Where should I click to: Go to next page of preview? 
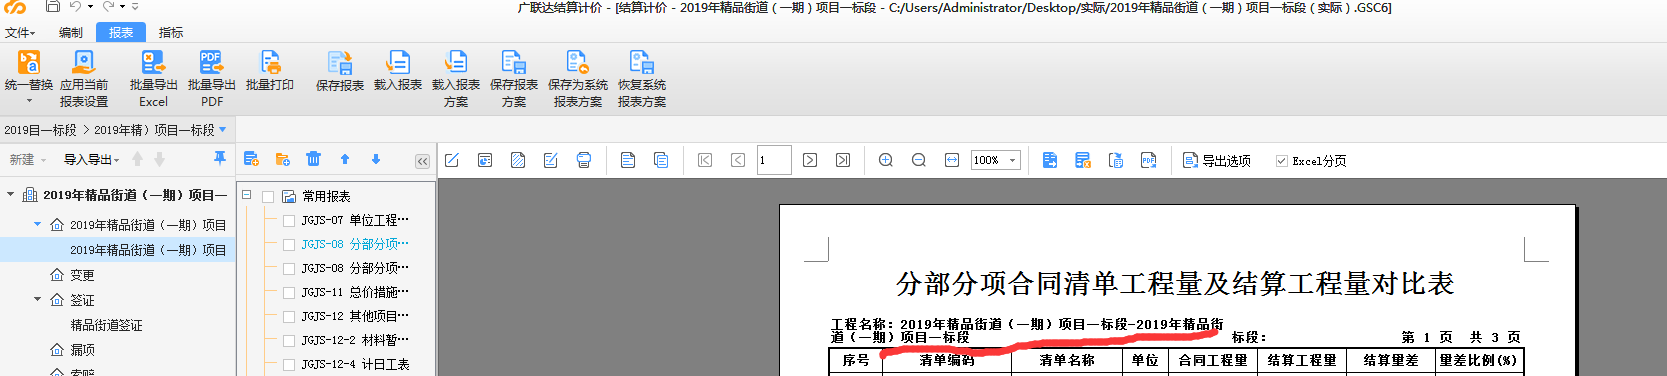(x=810, y=160)
